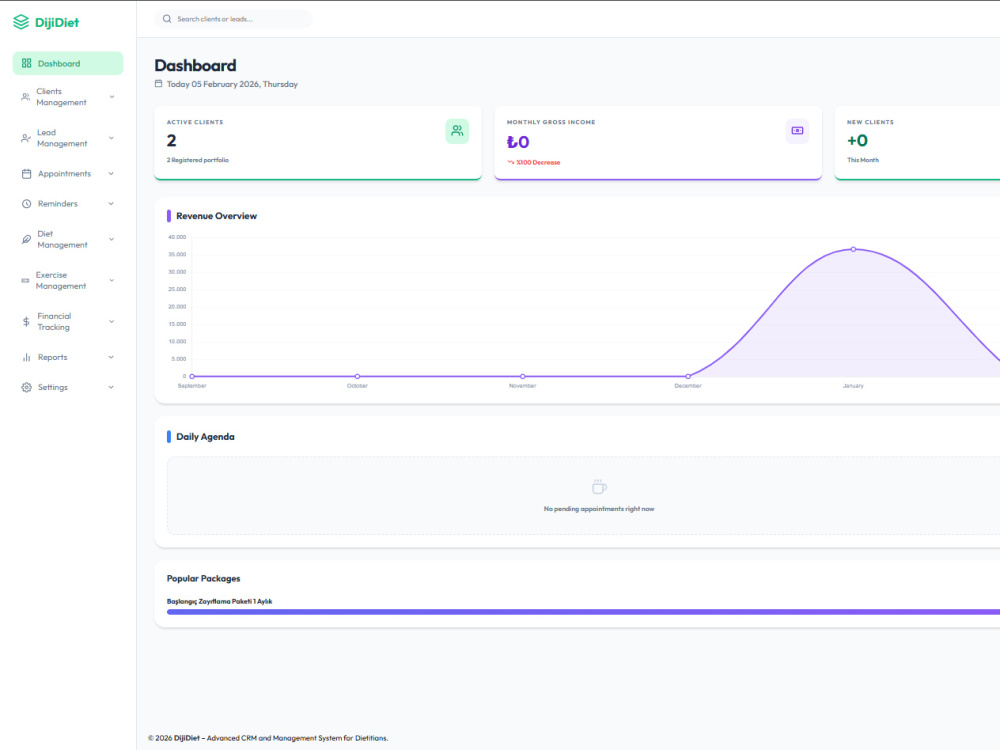Click the No pending appointments right now text
1000x750 pixels.
click(x=599, y=509)
